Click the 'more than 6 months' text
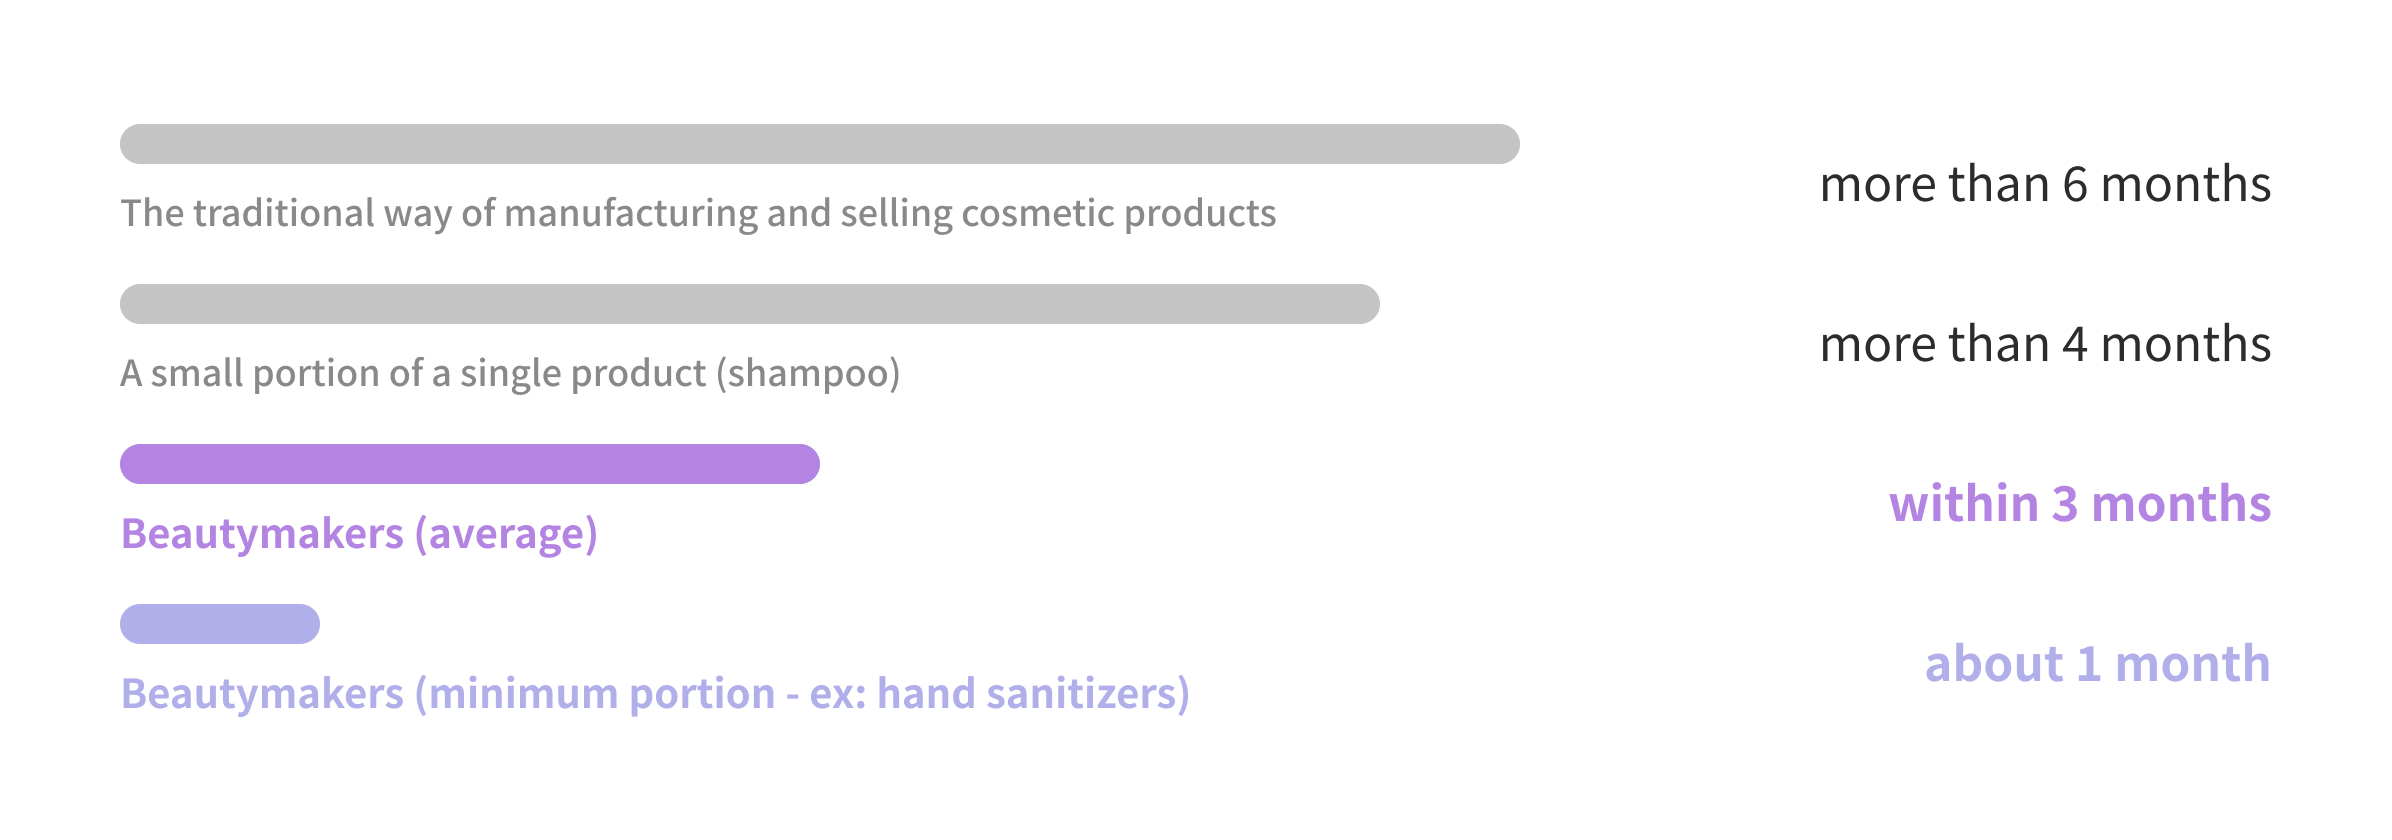 click(x=2045, y=185)
